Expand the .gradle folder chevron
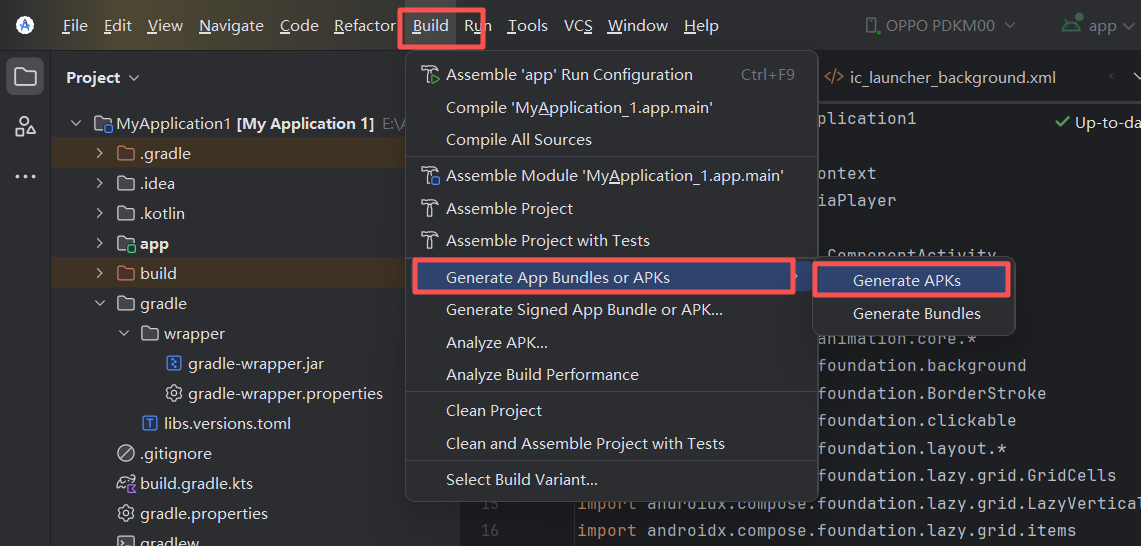Image resolution: width=1141 pixels, height=546 pixels. click(99, 153)
